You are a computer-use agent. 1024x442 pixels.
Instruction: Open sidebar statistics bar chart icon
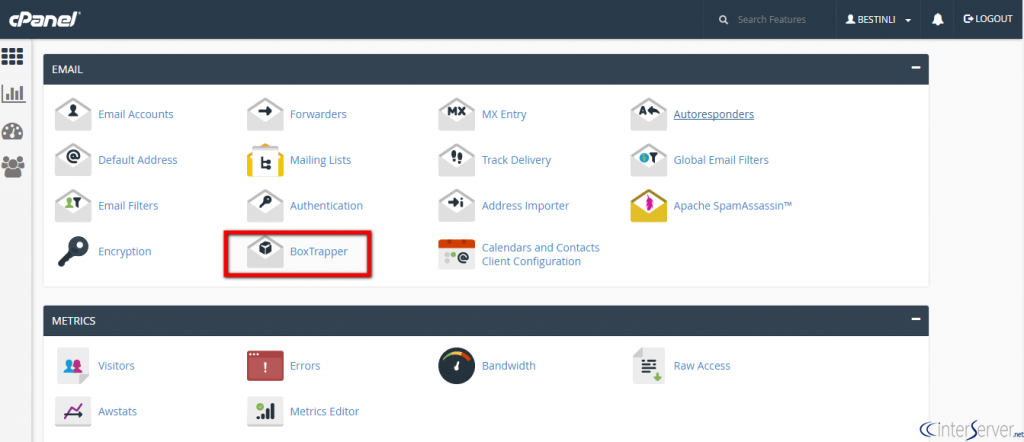tap(13, 94)
